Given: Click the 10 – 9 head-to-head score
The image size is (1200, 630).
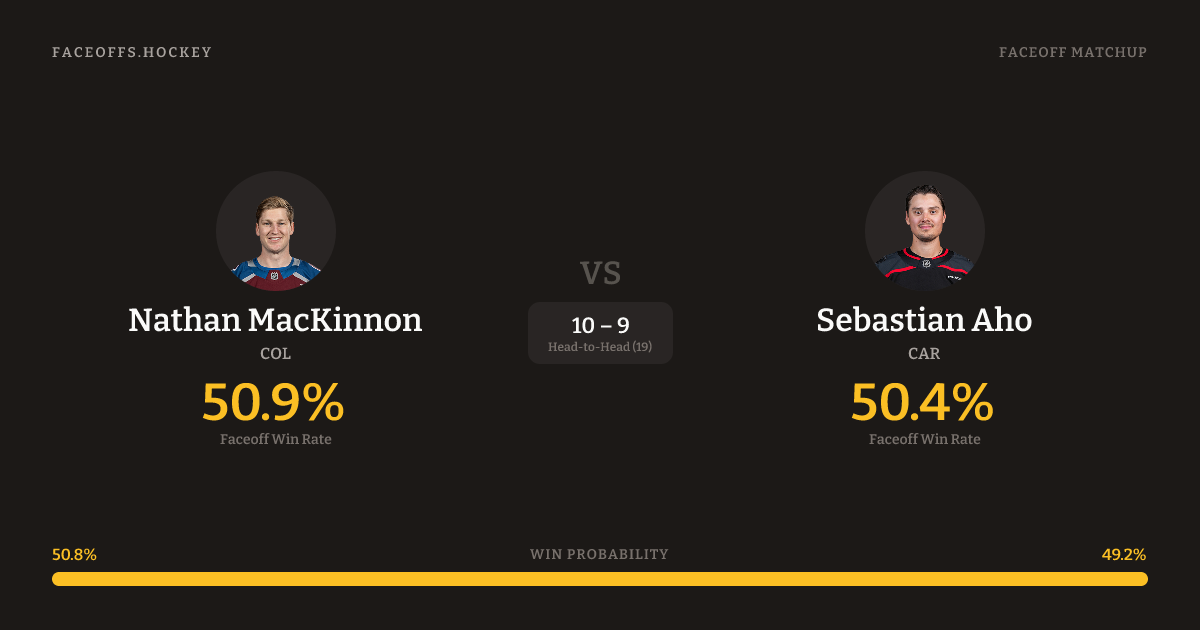Looking at the screenshot, I should (600, 325).
